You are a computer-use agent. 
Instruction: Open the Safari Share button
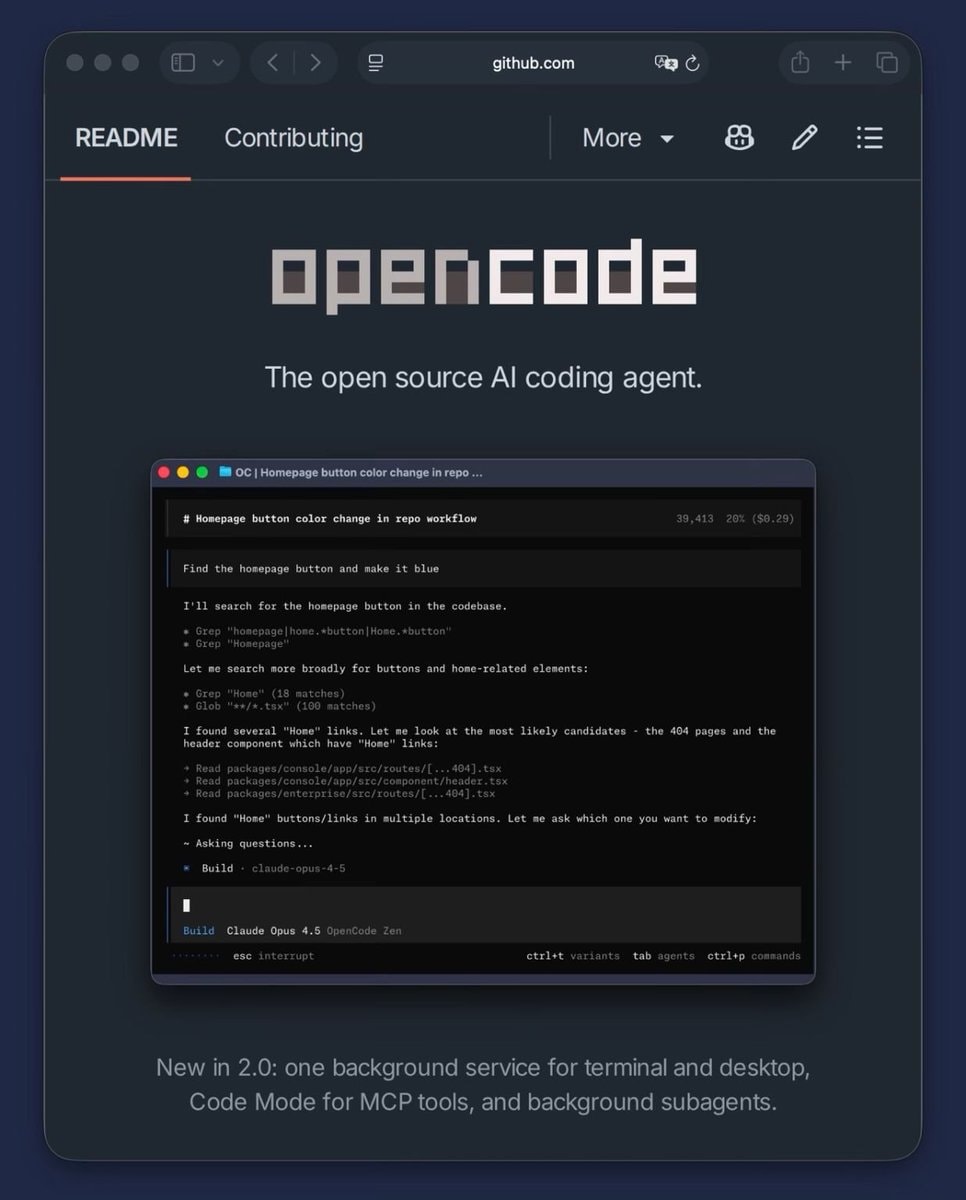click(x=800, y=62)
